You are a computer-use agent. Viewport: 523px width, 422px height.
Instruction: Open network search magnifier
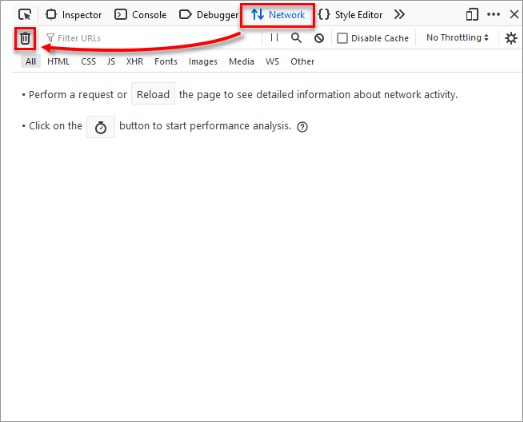coord(296,38)
